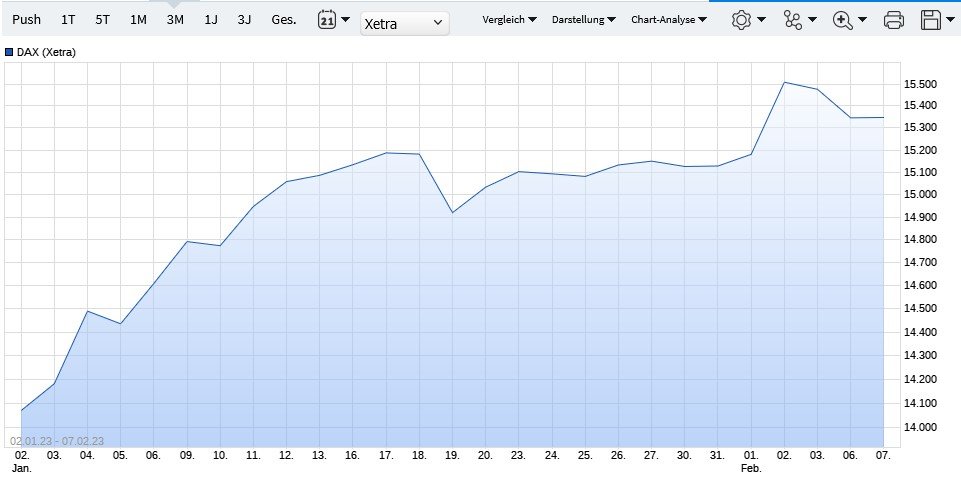Open the Darstellung menu
961x477 pixels.
[583, 20]
